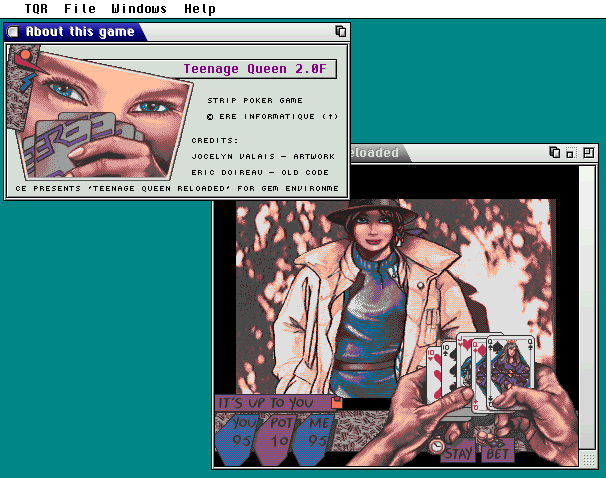Click the stacked-pages icon in About window title bar
The image size is (606, 478).
[340, 32]
